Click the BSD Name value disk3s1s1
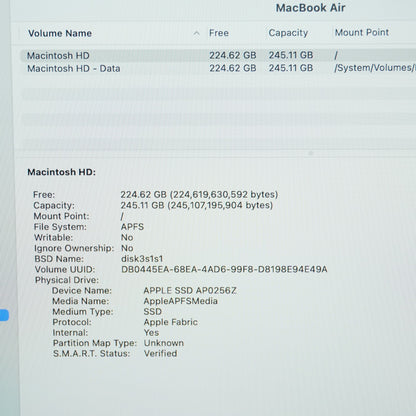The width and height of the screenshot is (416, 416). tap(142, 259)
